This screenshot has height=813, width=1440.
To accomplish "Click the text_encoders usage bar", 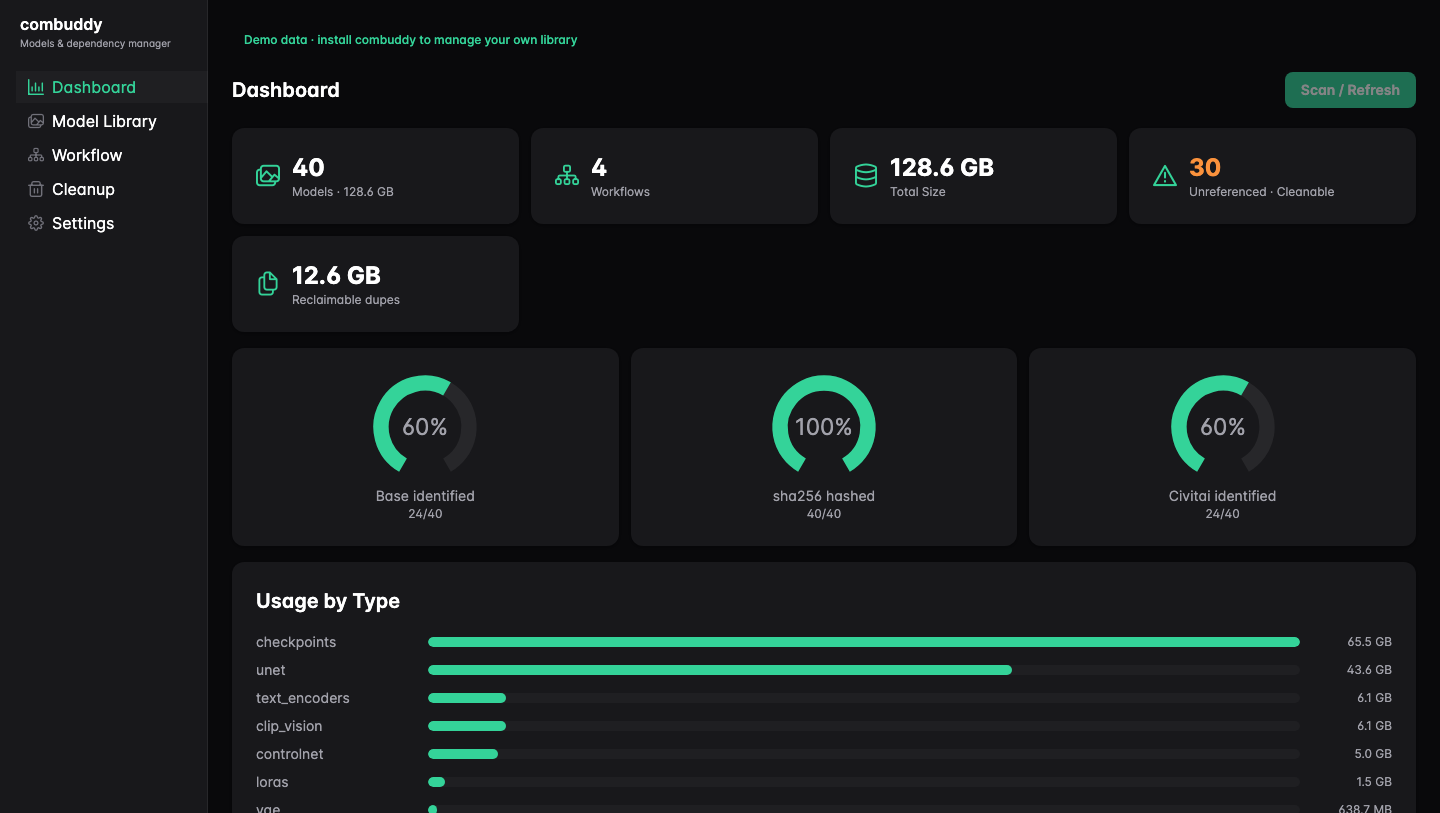I will [864, 698].
